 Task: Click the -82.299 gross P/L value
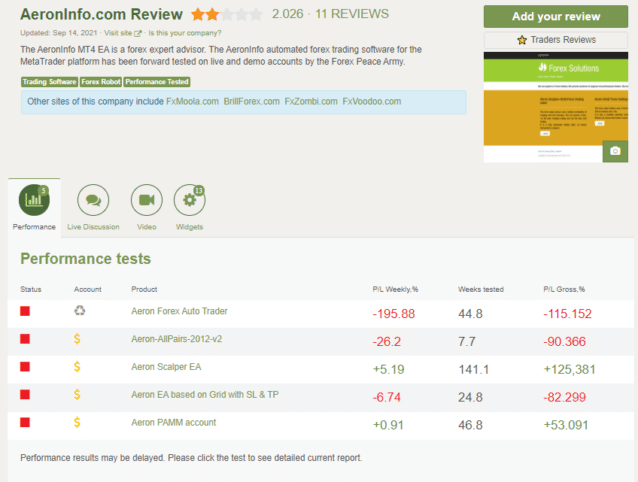pyautogui.click(x=565, y=397)
